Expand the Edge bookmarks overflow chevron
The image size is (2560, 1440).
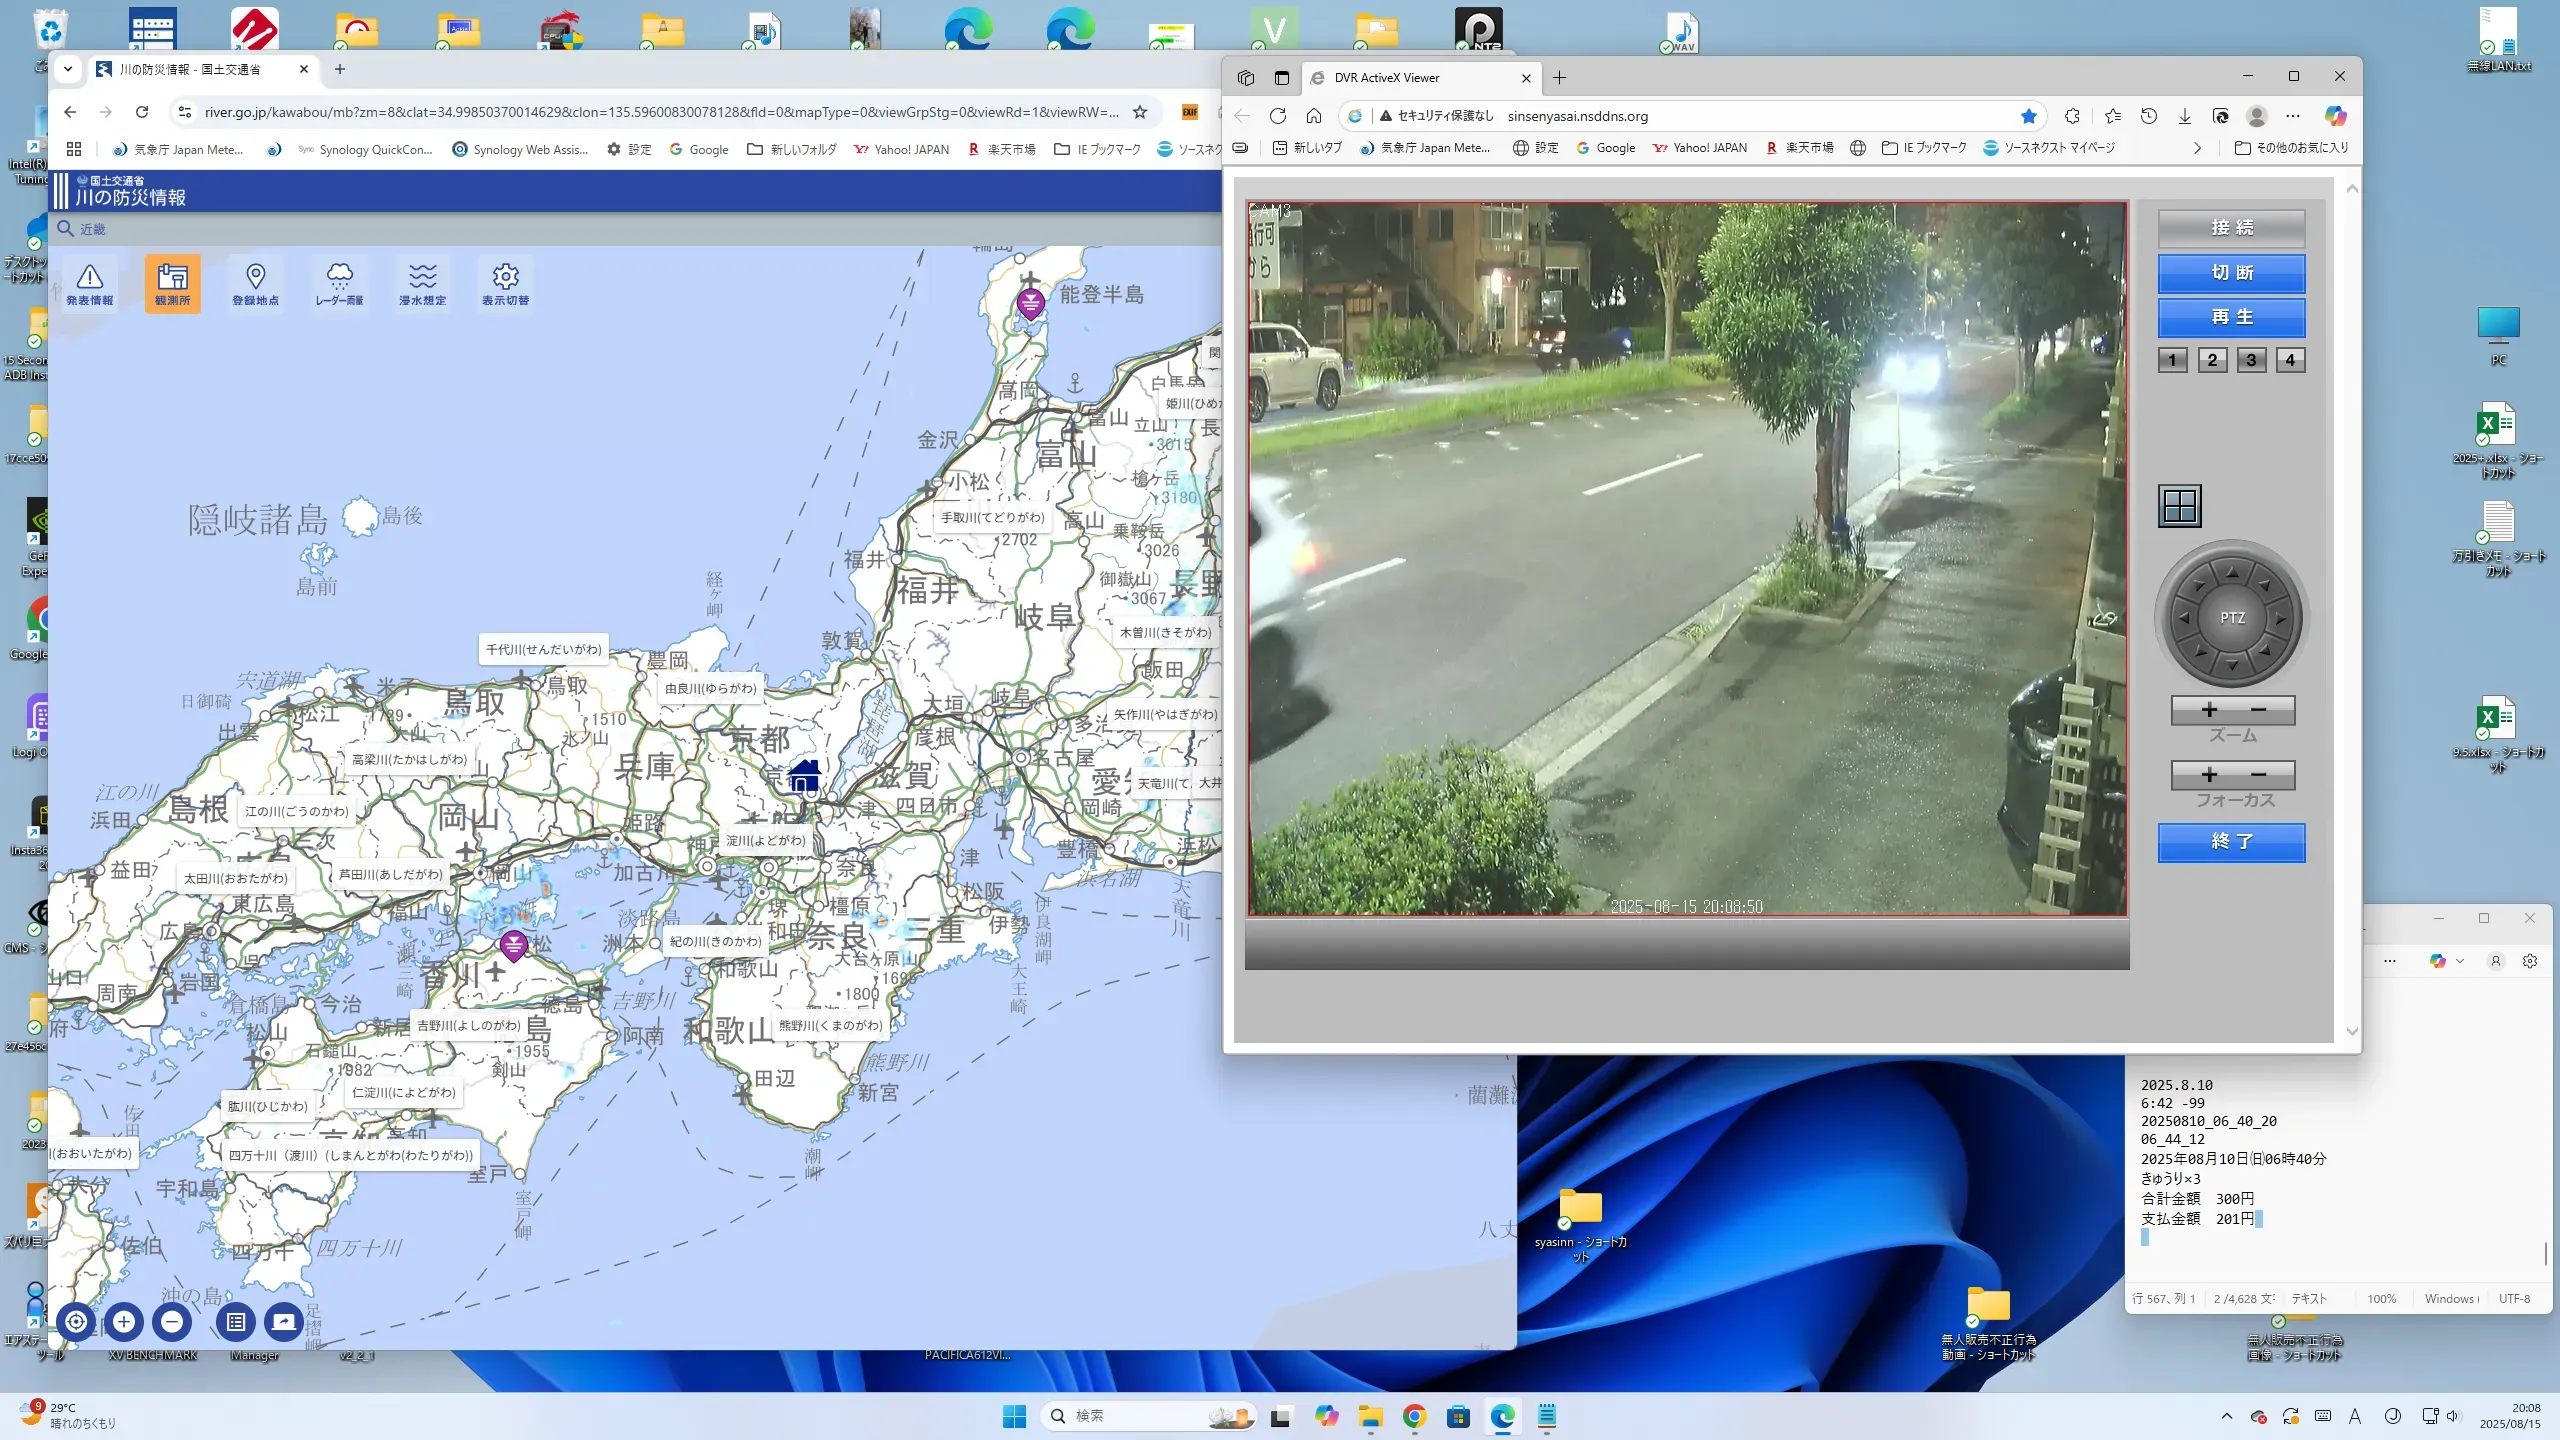tap(2197, 148)
